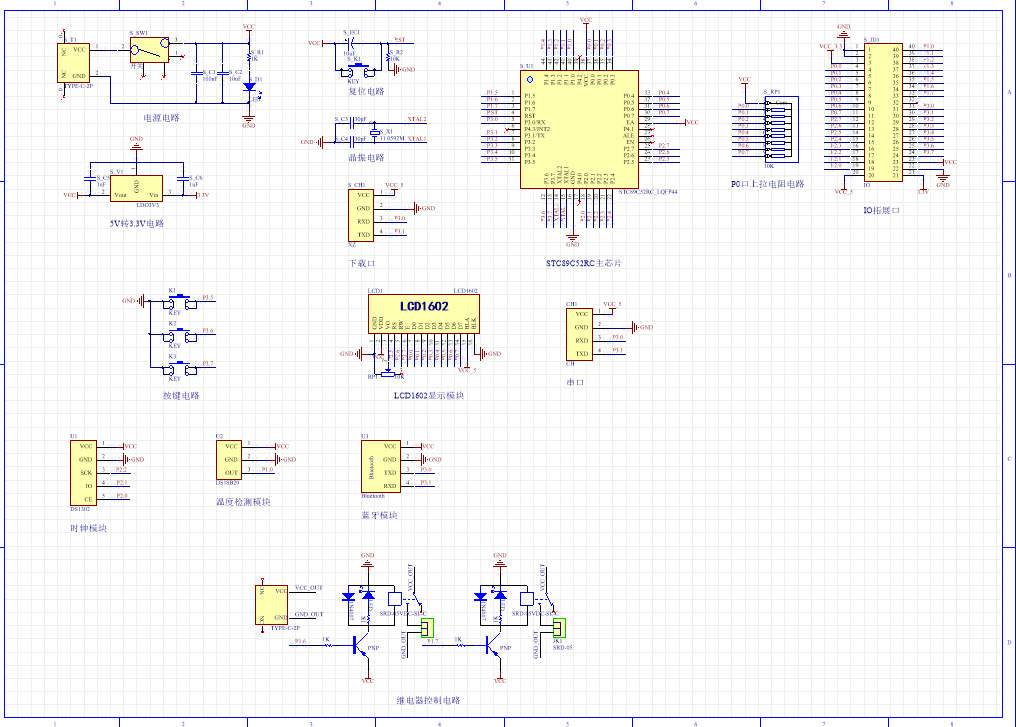
Task: Click the S_CH1 download port connector
Action: pos(361,215)
